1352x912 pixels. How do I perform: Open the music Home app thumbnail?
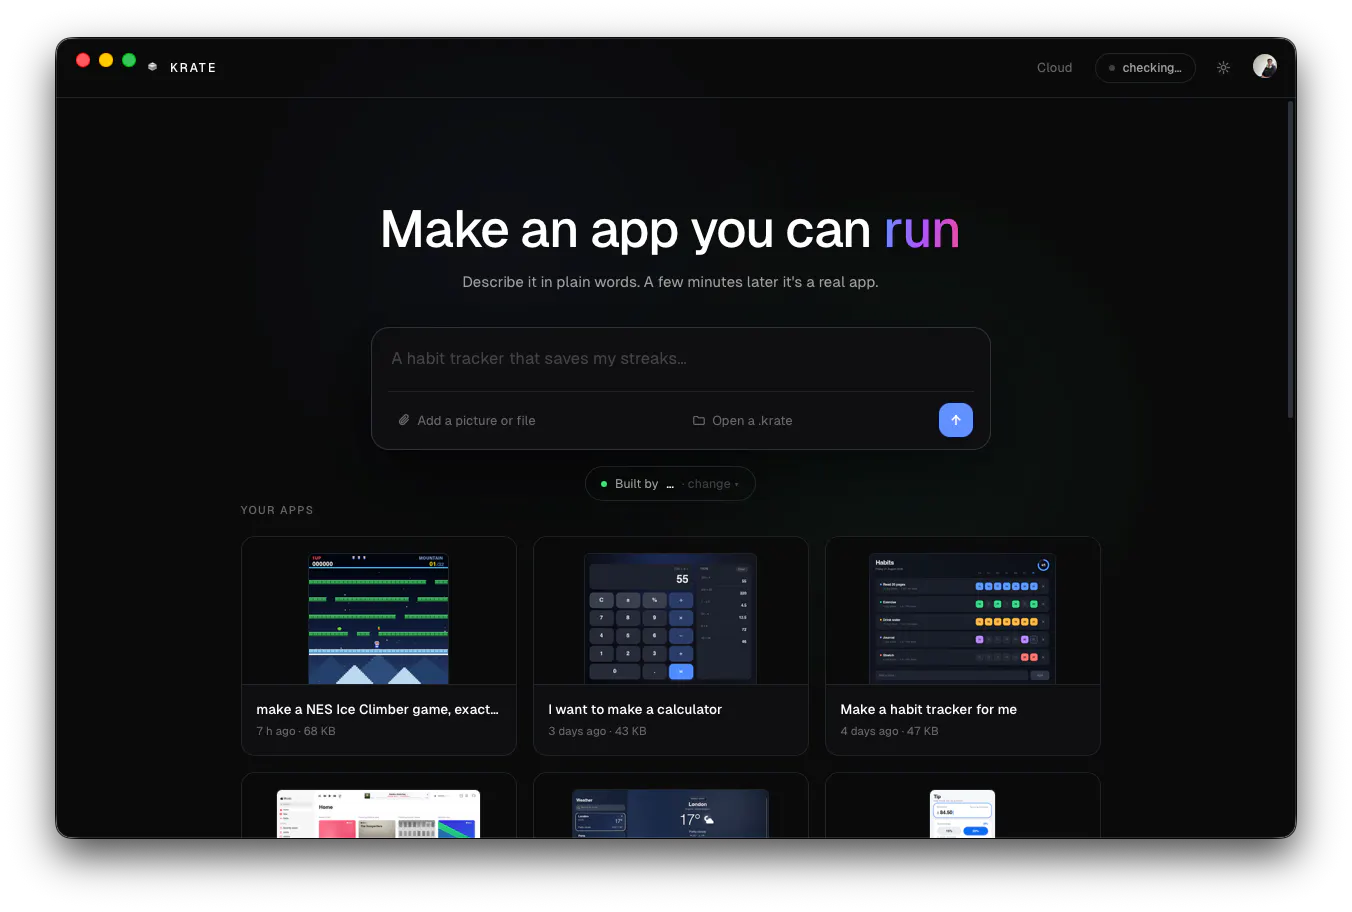coord(378,813)
